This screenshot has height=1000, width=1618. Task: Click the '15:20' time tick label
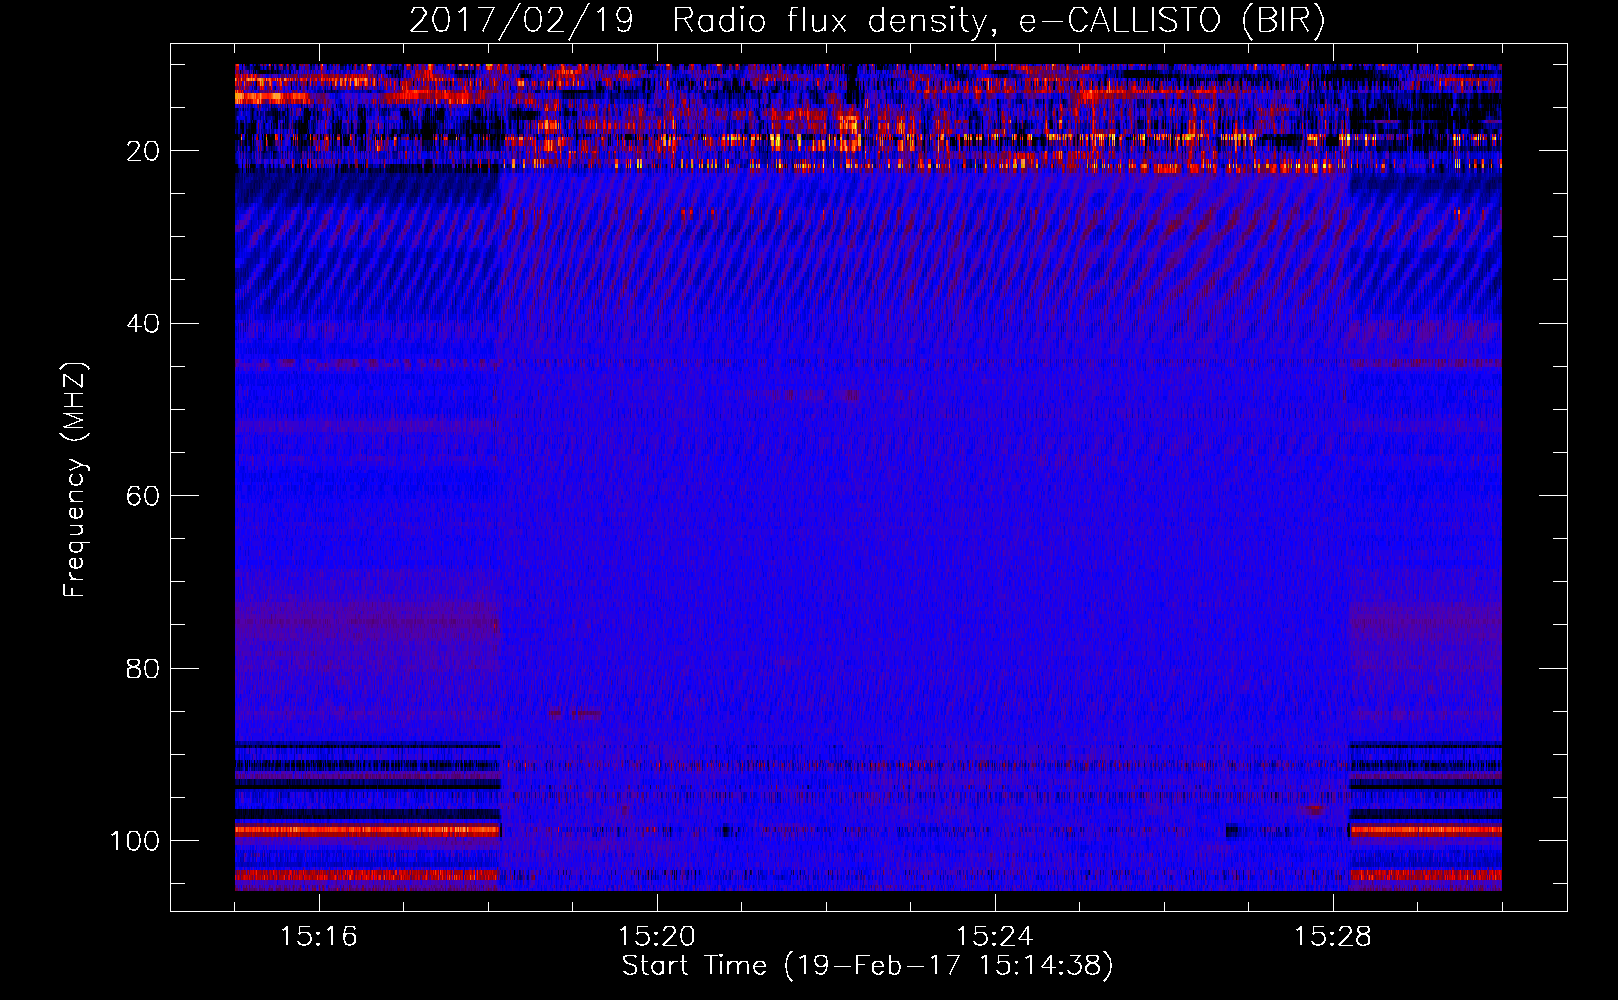pyautogui.click(x=657, y=937)
